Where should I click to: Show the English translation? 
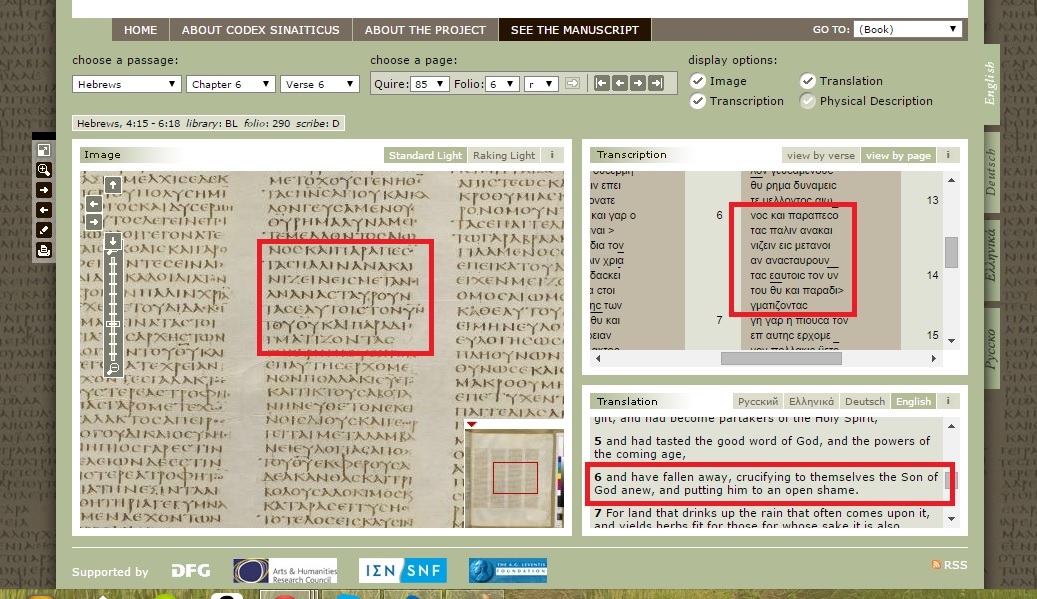pos(913,401)
